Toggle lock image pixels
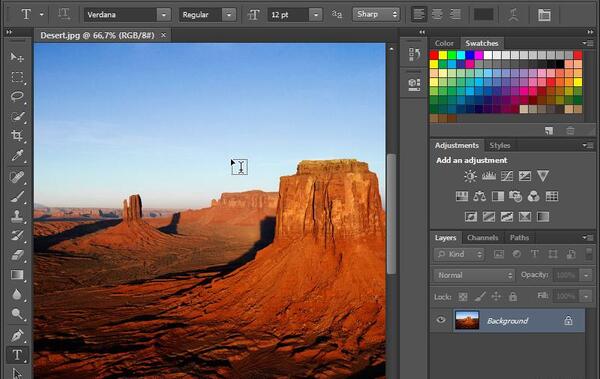 pyautogui.click(x=480, y=297)
